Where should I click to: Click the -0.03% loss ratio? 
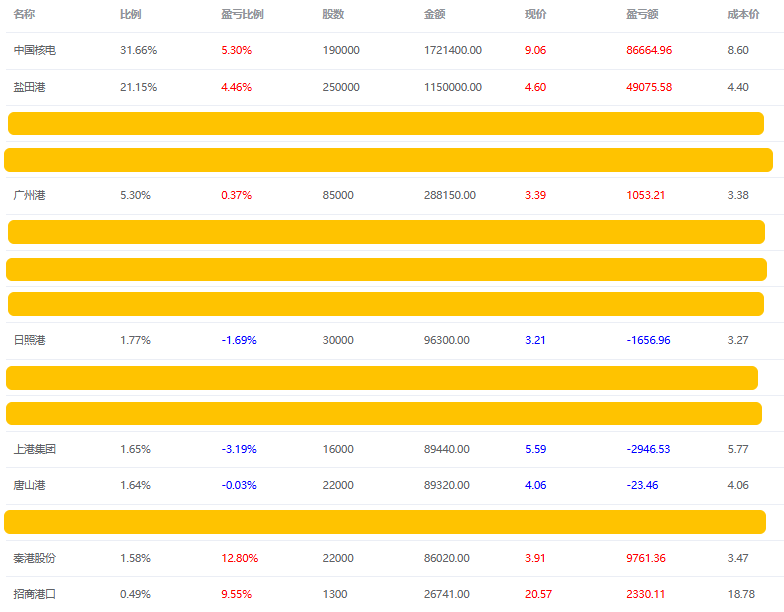coord(239,486)
